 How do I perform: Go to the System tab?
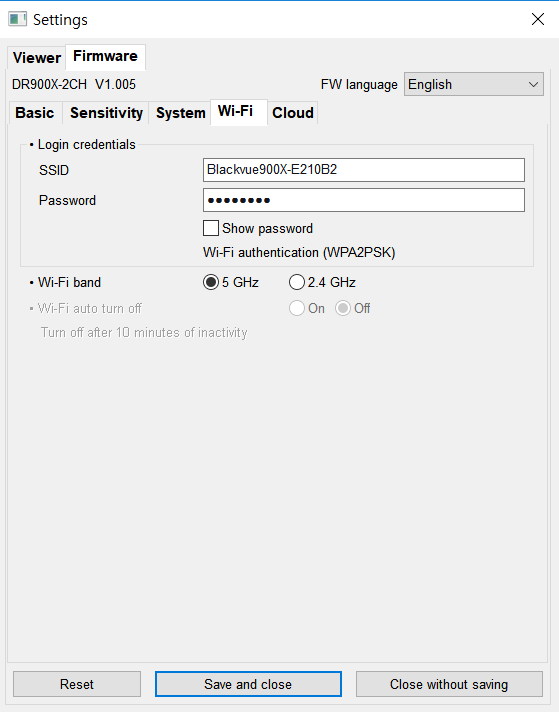pos(180,113)
